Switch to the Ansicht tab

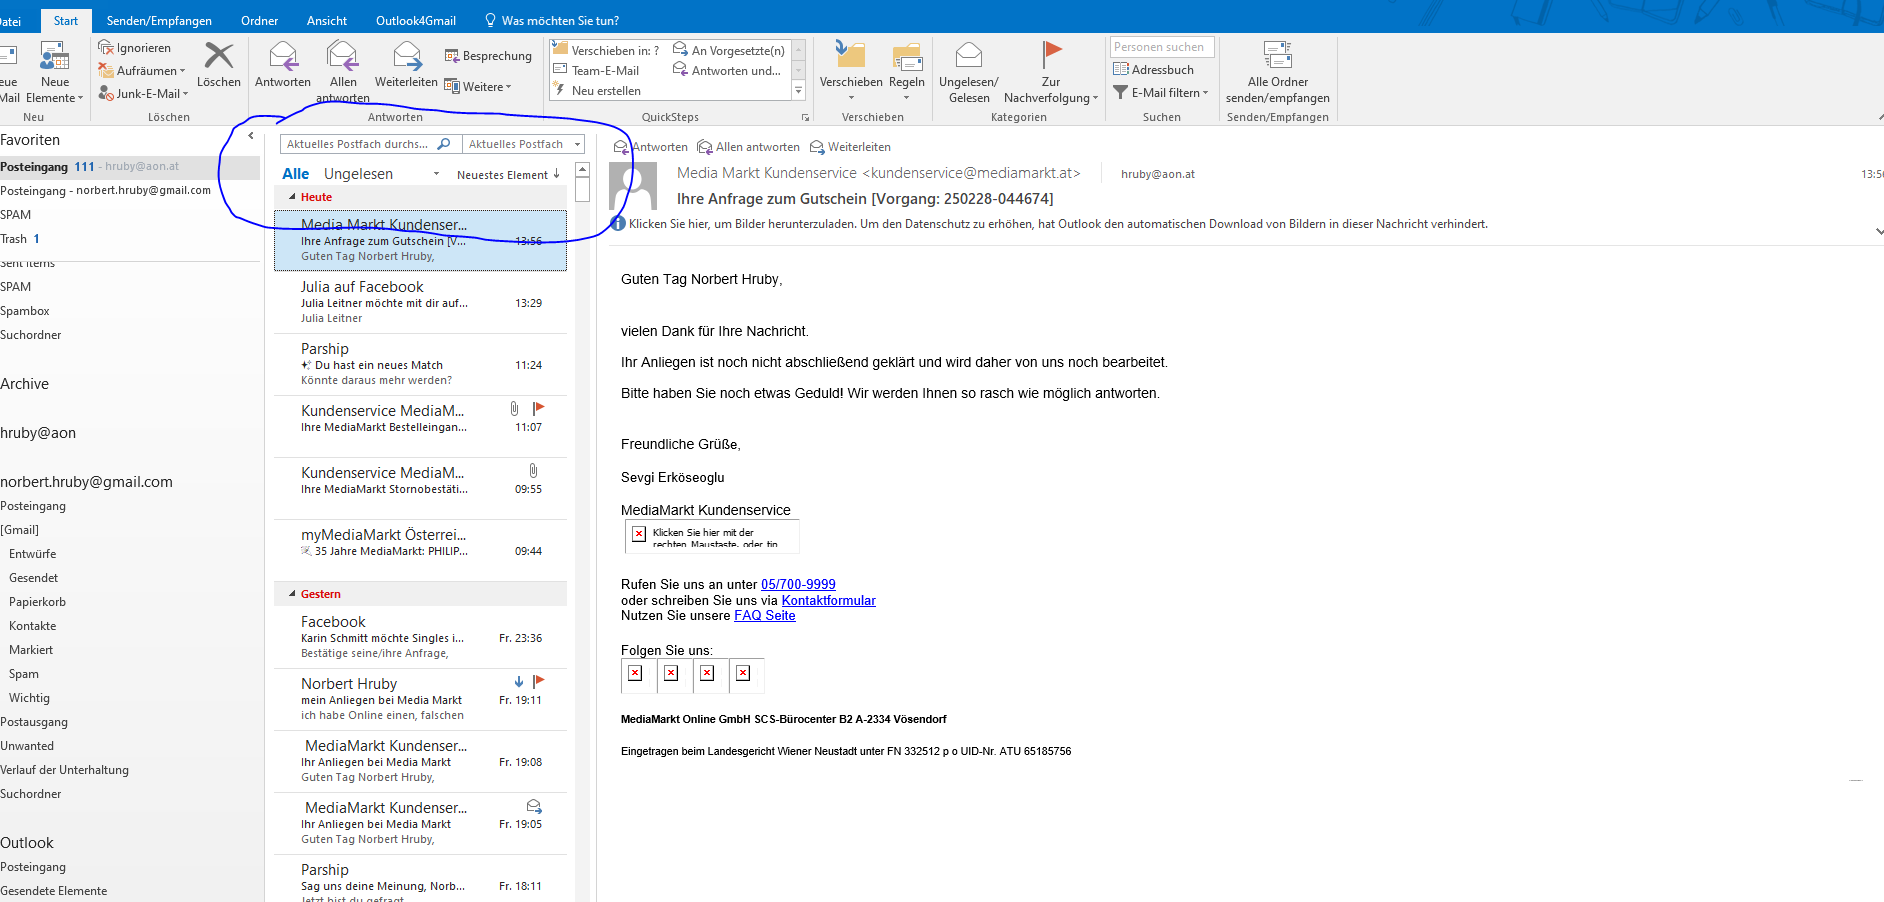327,21
